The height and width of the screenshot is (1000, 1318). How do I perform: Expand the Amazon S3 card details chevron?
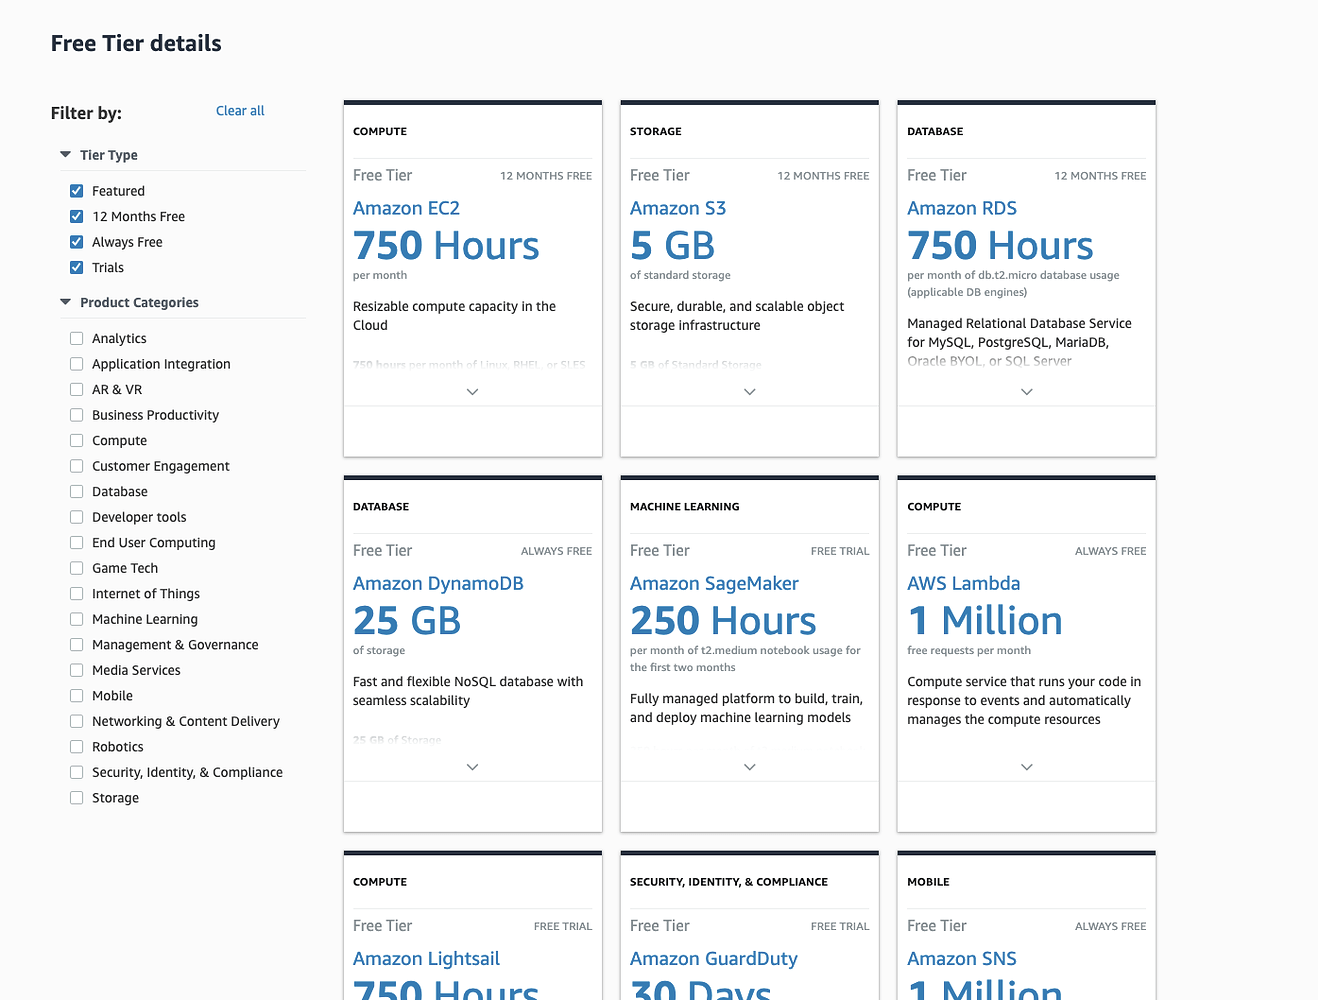click(x=750, y=392)
